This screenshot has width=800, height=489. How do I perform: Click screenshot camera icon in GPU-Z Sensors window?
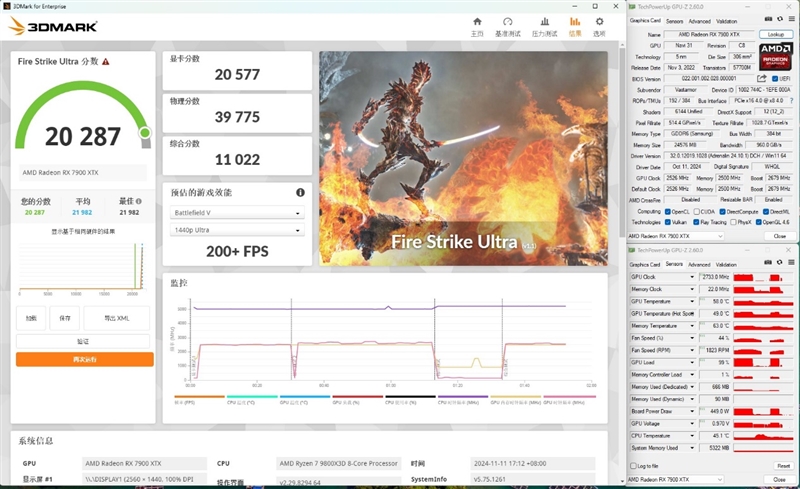[768, 263]
